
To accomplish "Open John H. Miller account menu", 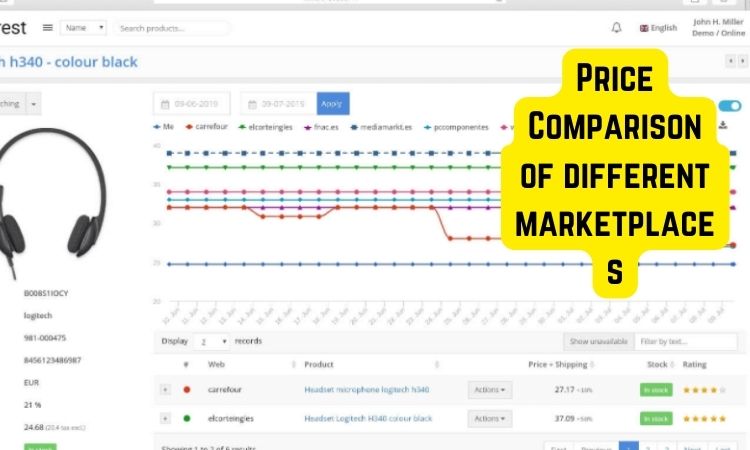I will pos(718,27).
